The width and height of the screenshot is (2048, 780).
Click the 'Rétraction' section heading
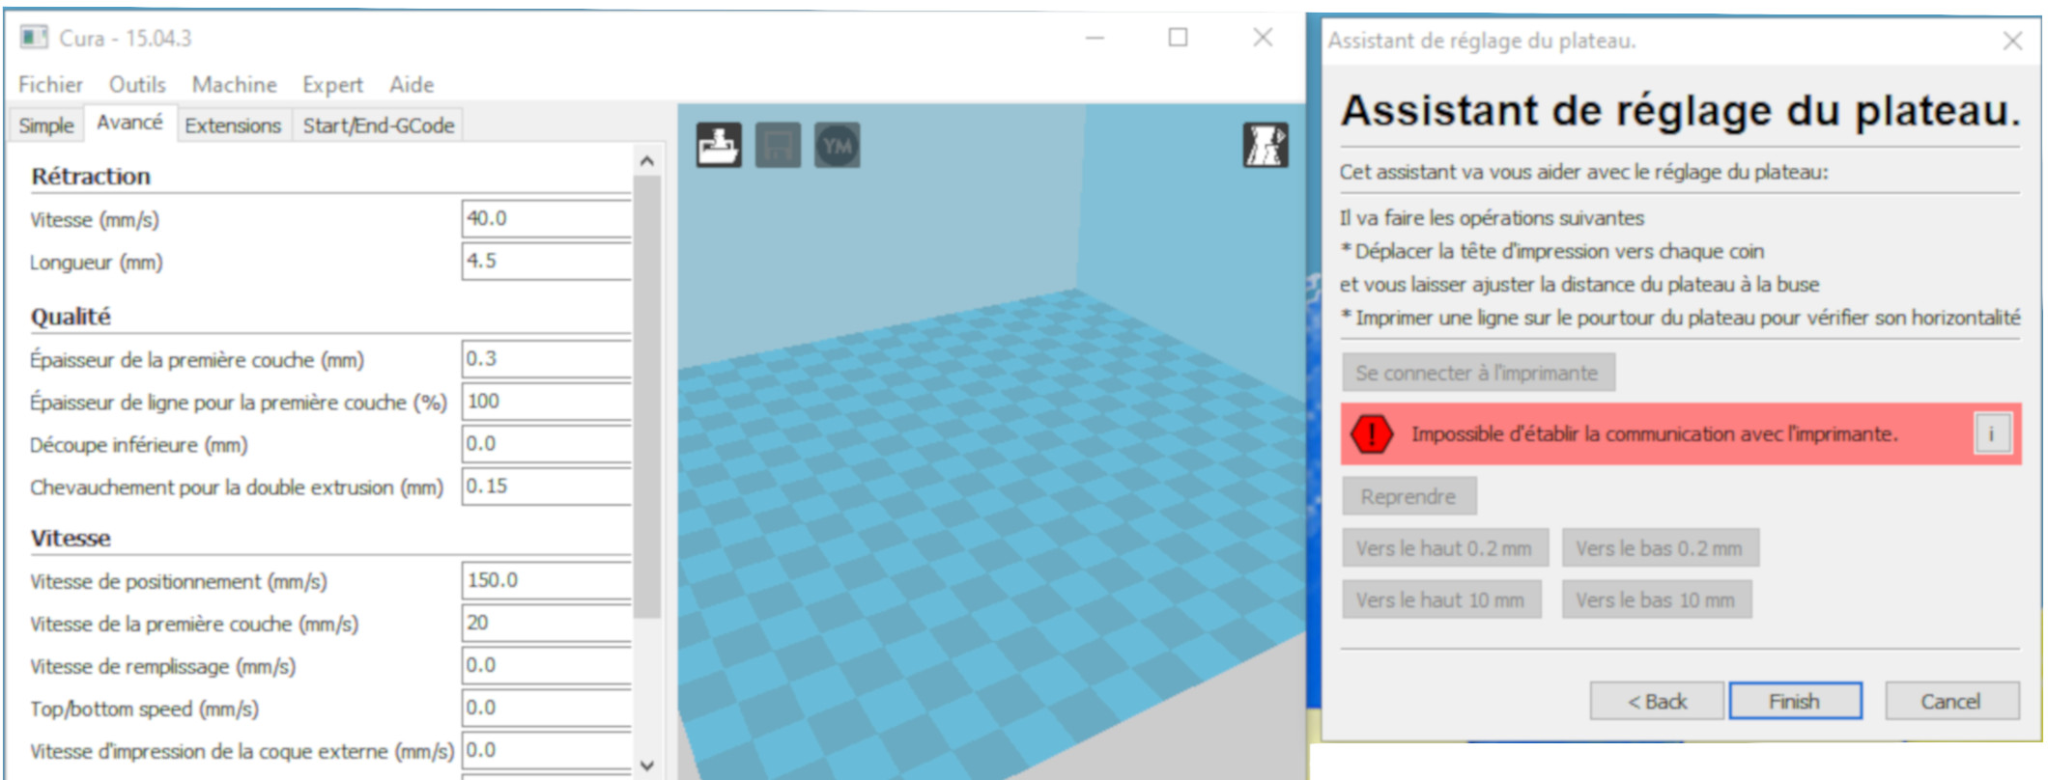point(91,177)
